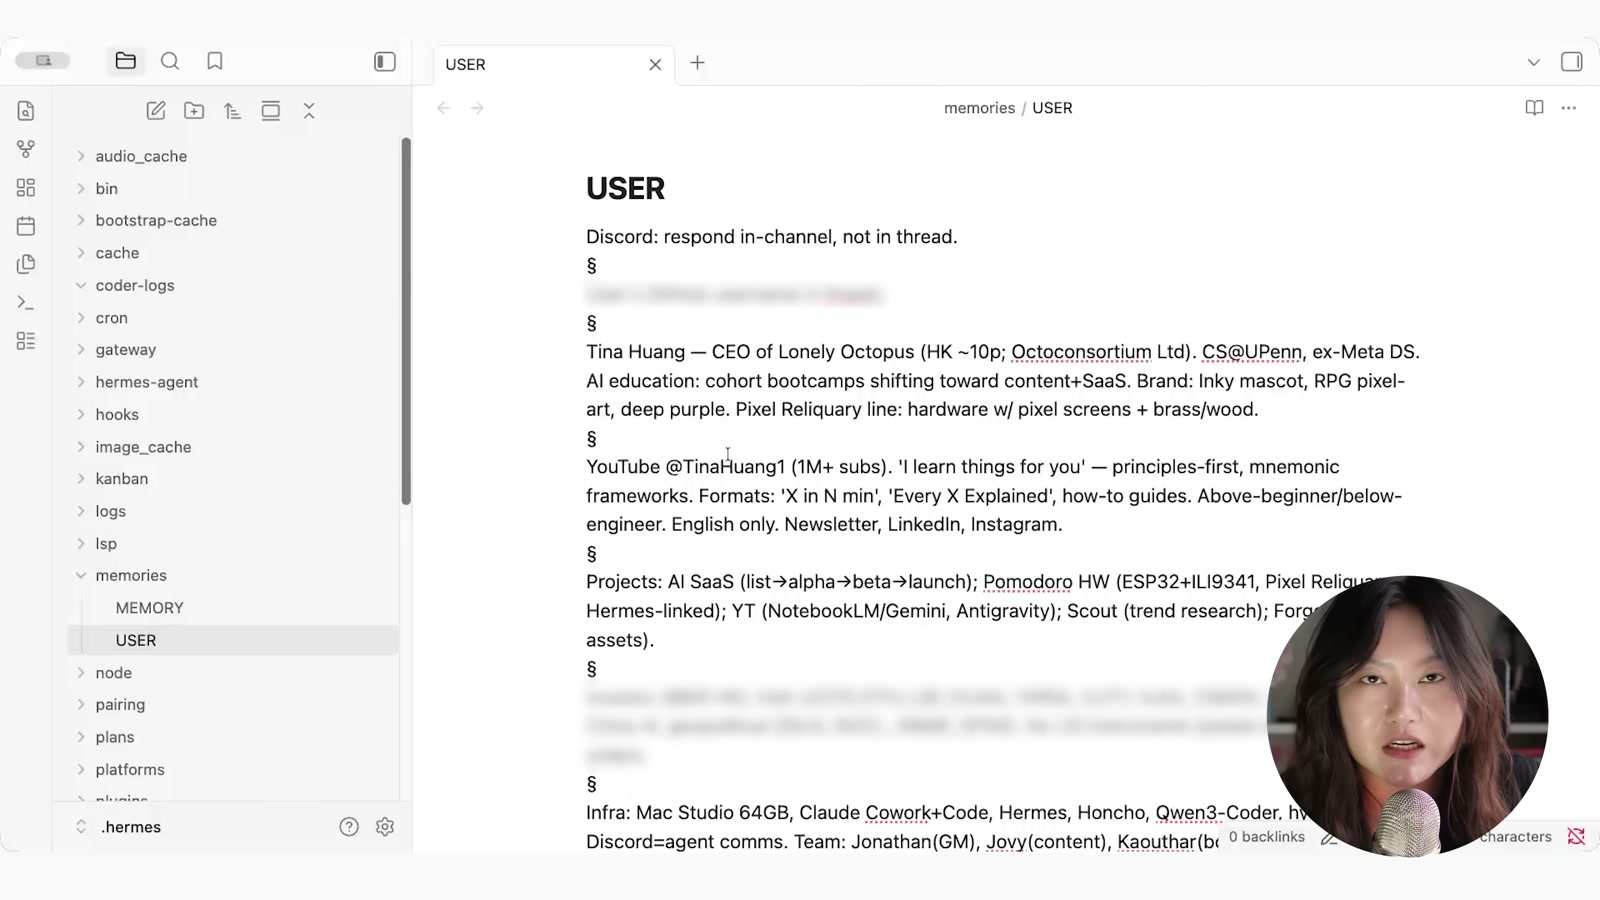Click the USER heading in the note
Screen dimensions: 1600x900
(625, 188)
